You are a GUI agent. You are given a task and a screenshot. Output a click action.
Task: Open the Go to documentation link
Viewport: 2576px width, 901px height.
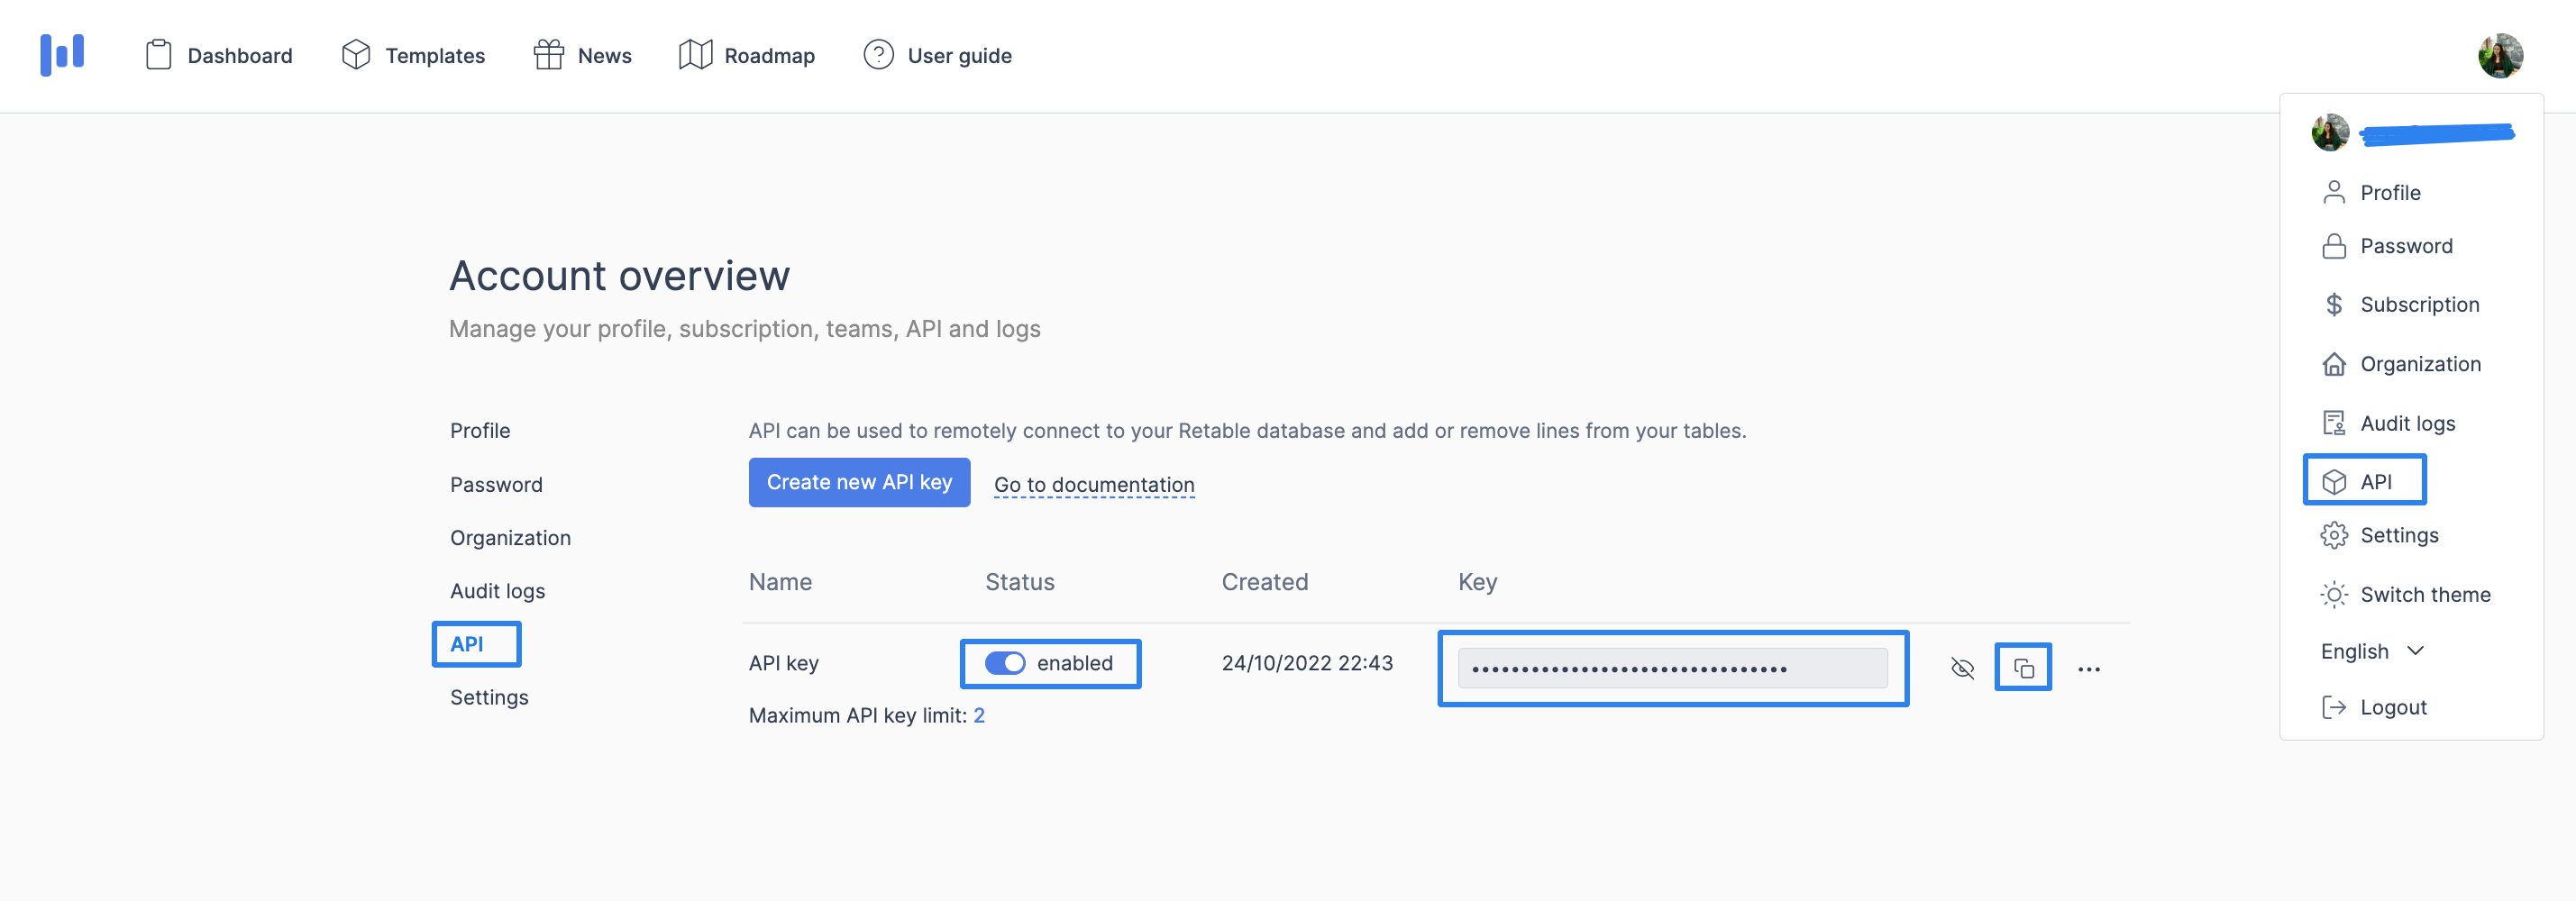tap(1093, 484)
